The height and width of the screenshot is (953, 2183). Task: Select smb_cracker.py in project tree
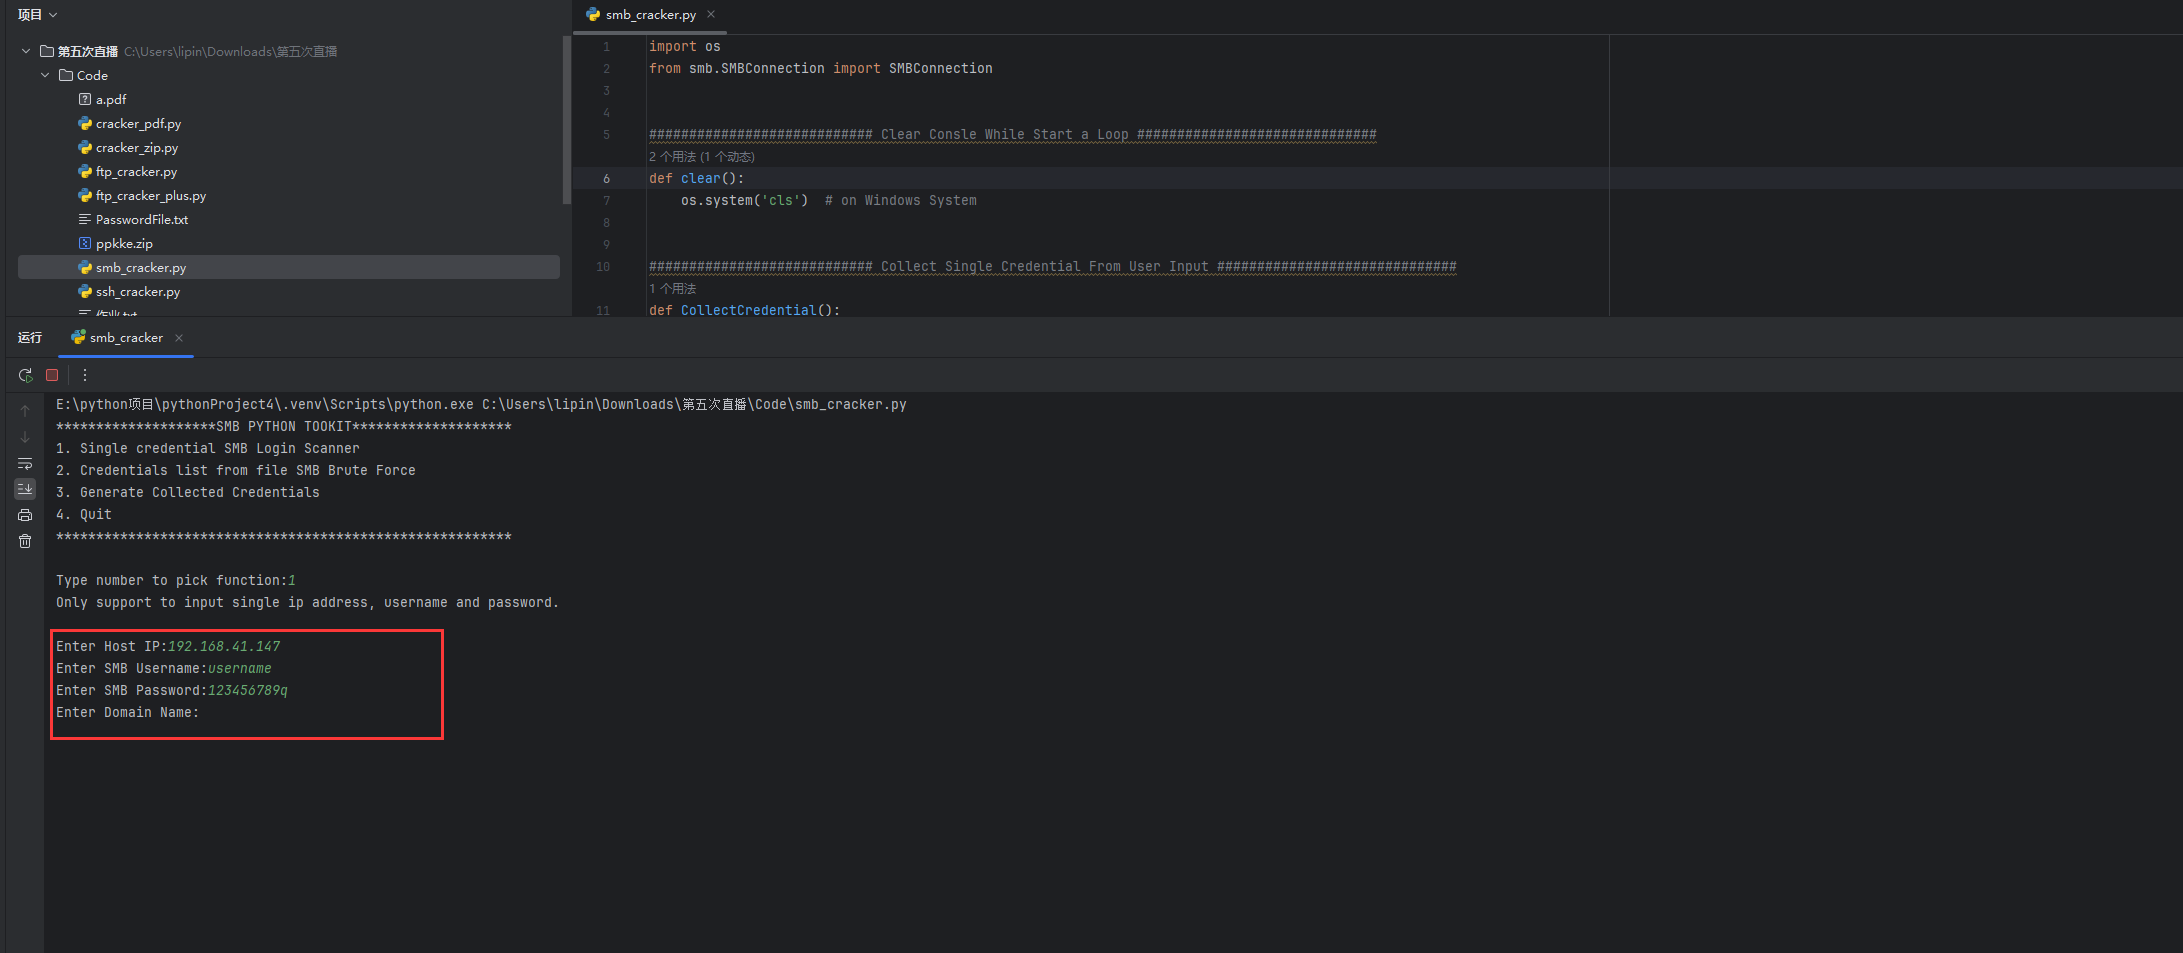(289, 267)
